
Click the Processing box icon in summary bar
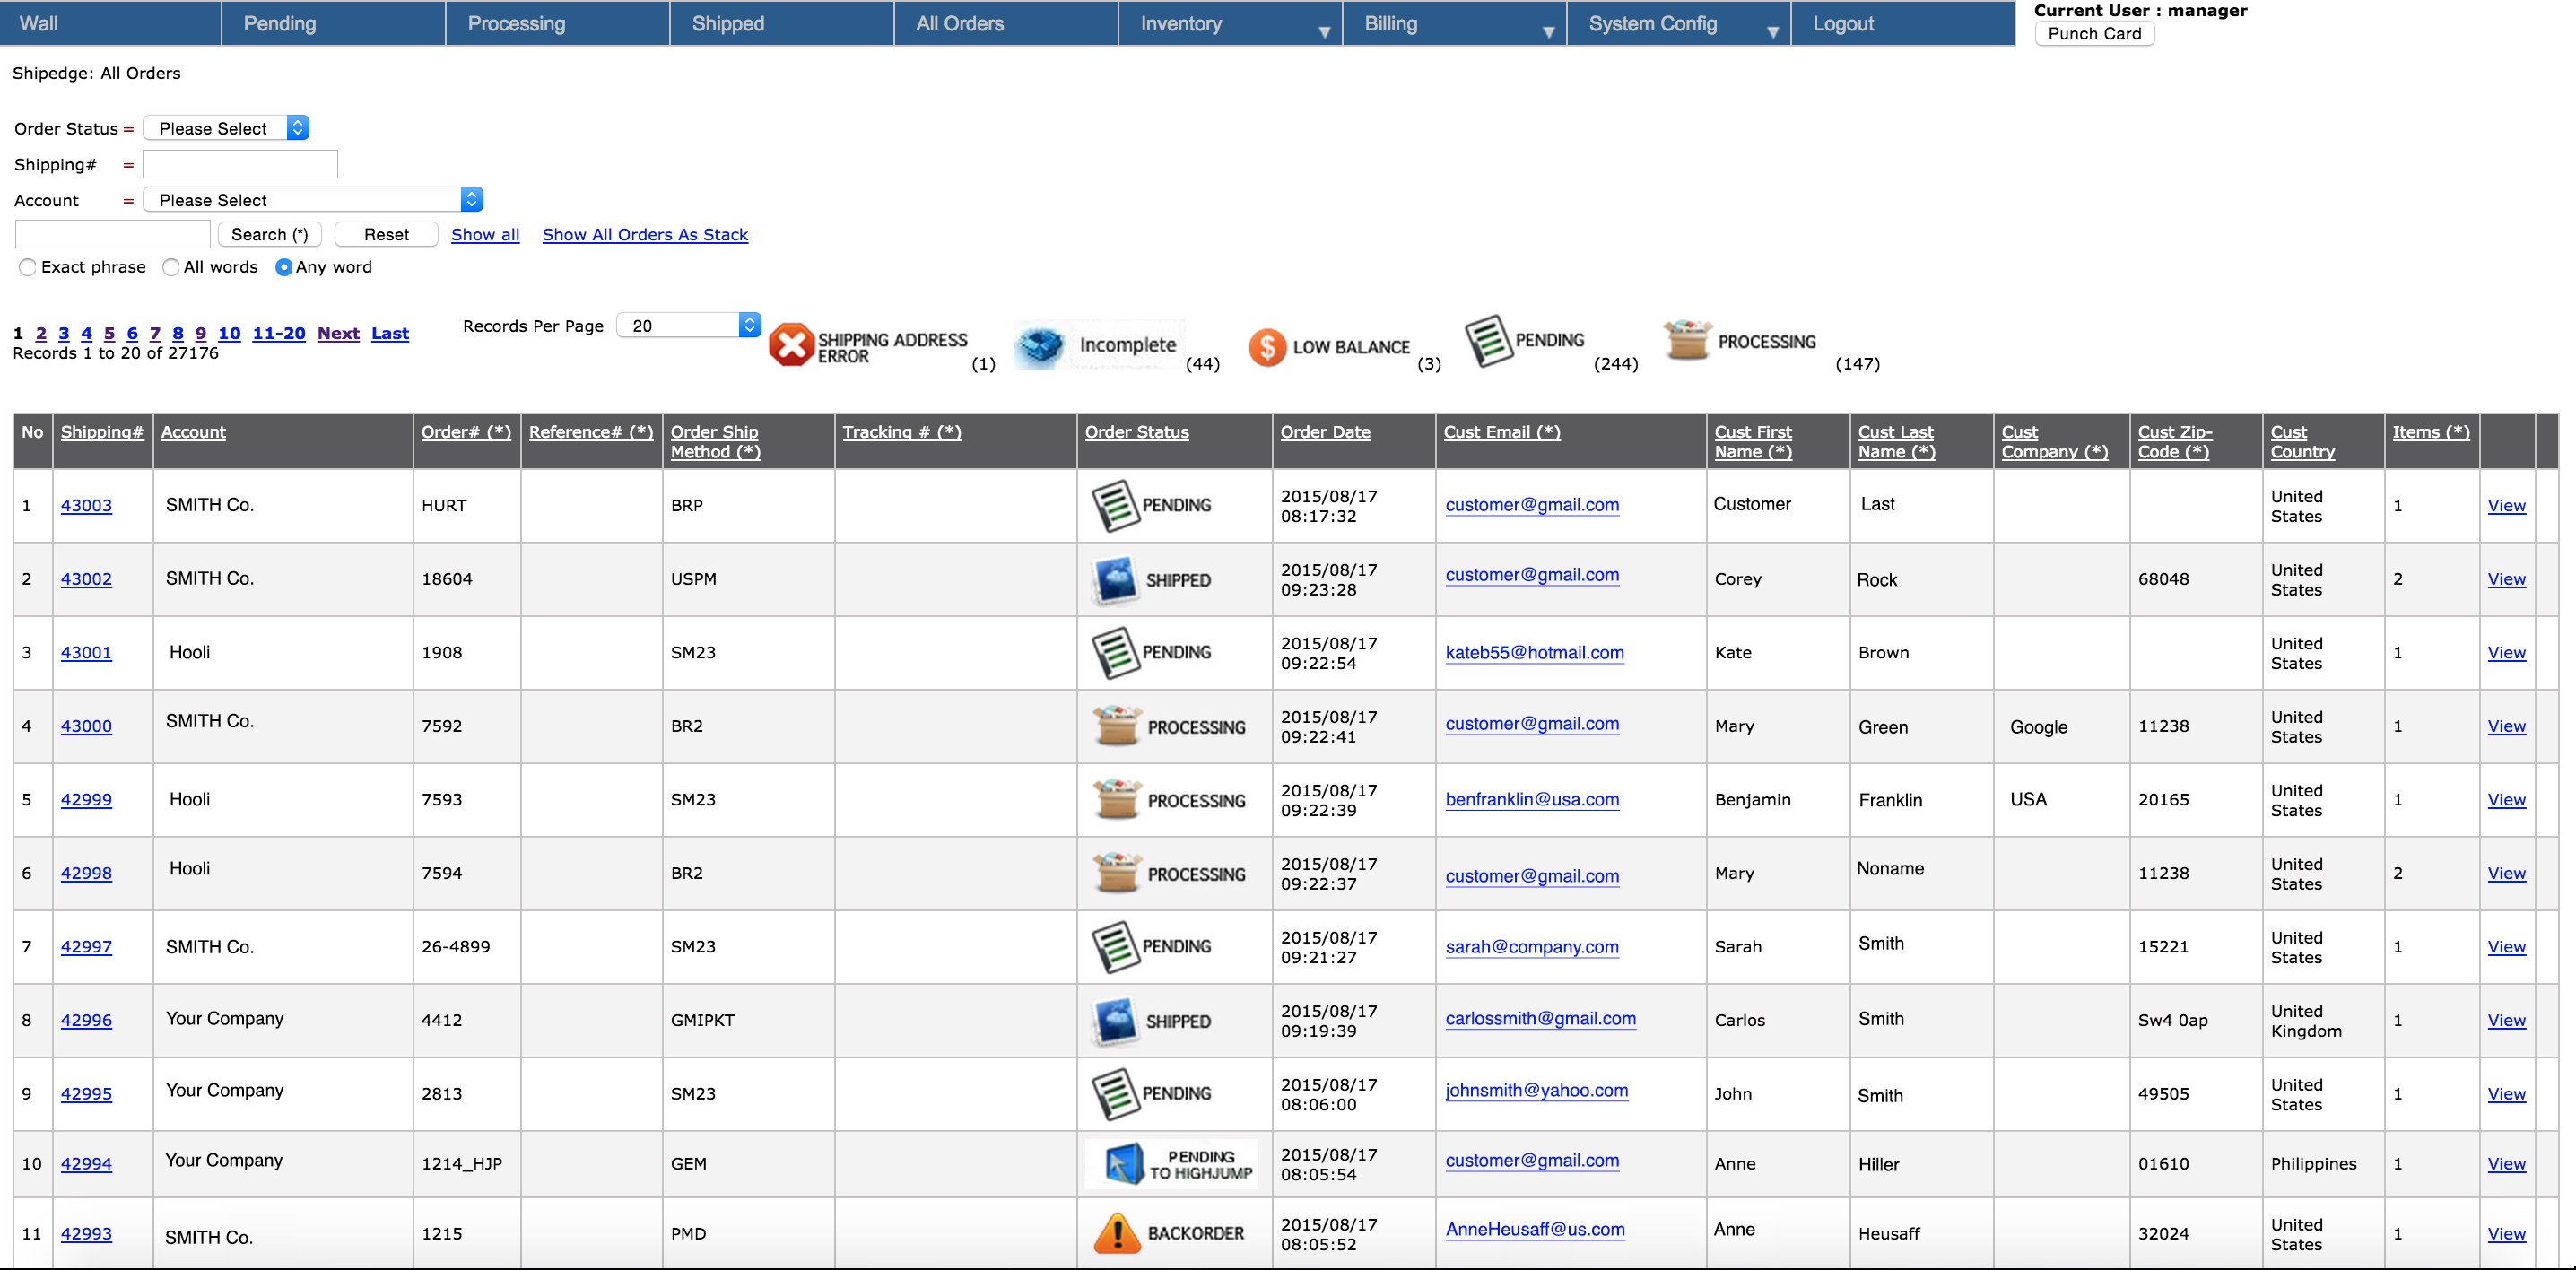click(x=1687, y=340)
